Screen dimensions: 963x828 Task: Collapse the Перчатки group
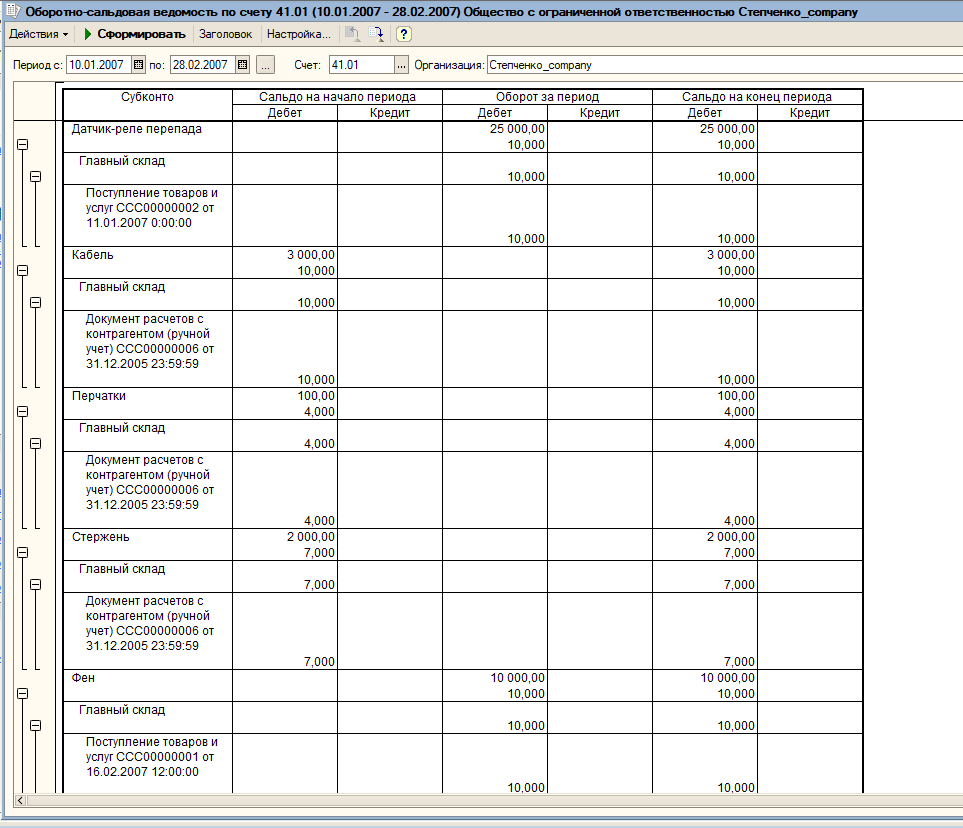[23, 412]
